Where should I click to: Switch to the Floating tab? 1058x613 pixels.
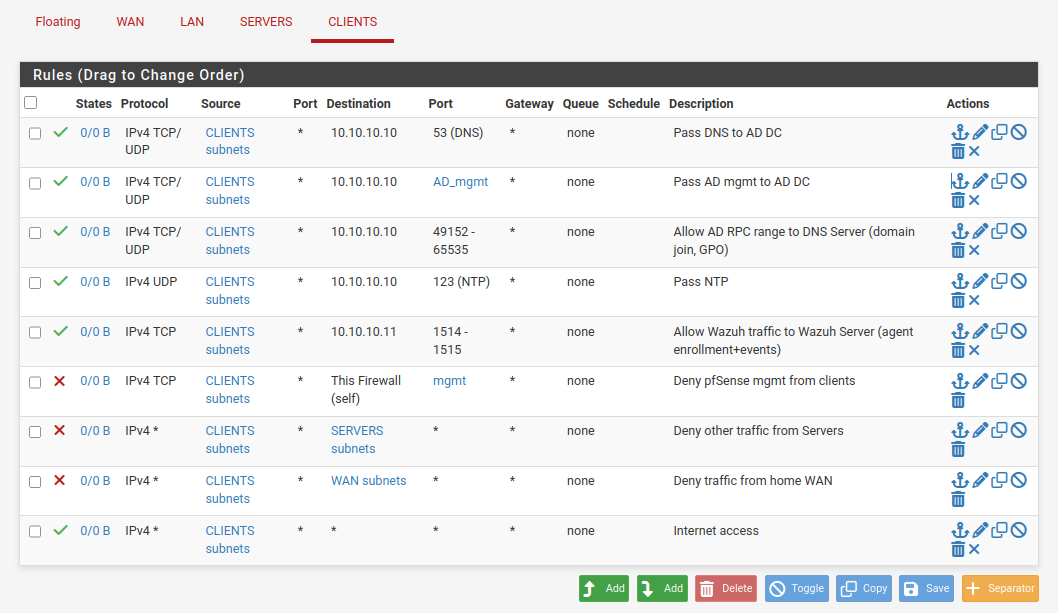[x=58, y=22]
